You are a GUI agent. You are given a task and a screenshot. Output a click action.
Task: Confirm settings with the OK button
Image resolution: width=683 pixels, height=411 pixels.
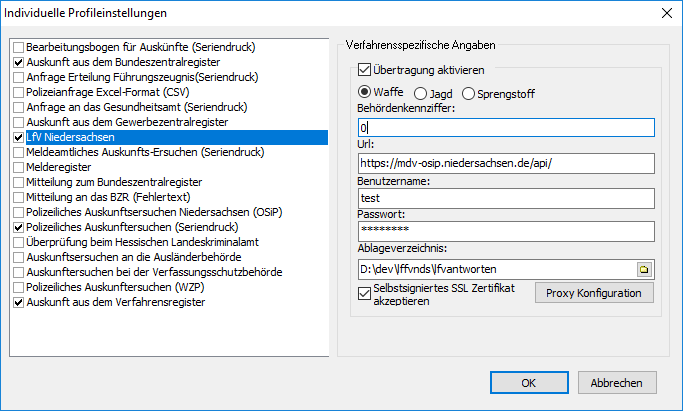click(x=529, y=382)
